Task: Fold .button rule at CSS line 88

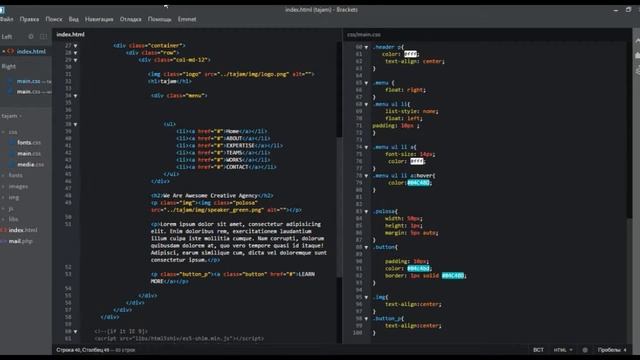Action: [x=366, y=247]
